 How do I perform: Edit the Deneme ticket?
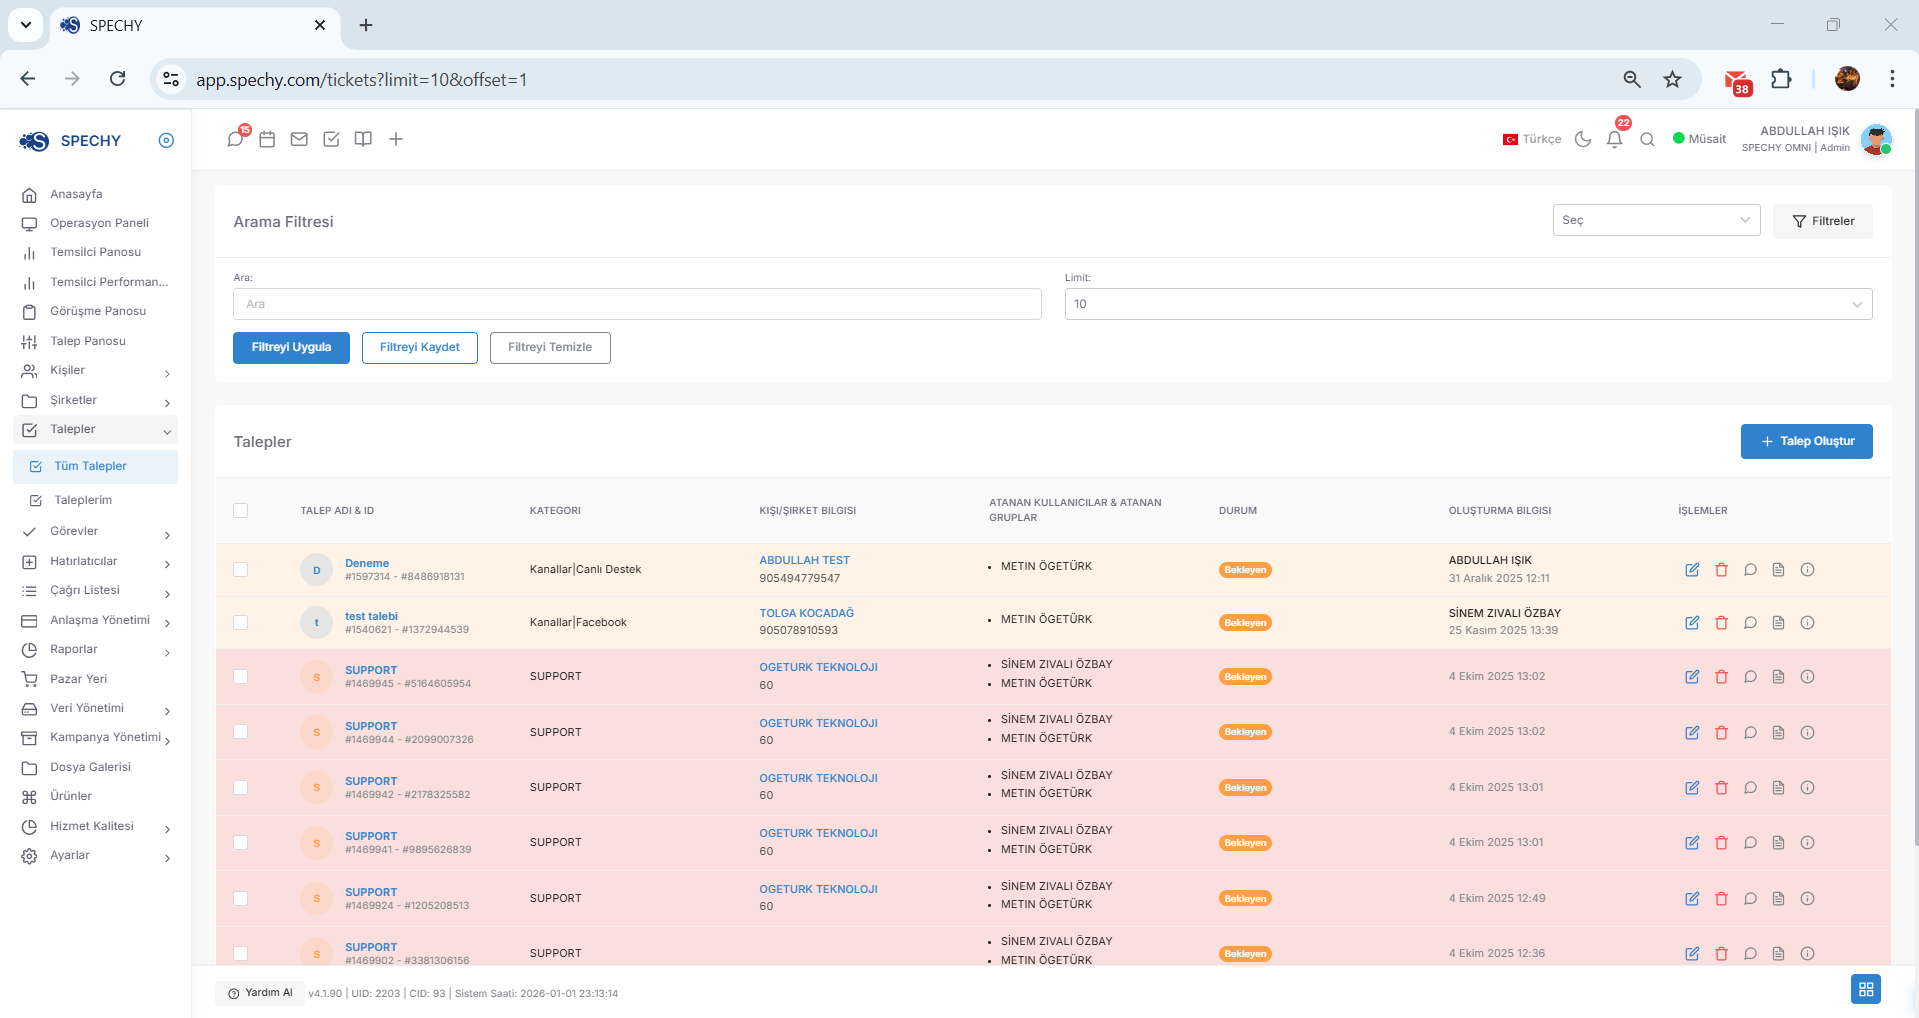1692,570
